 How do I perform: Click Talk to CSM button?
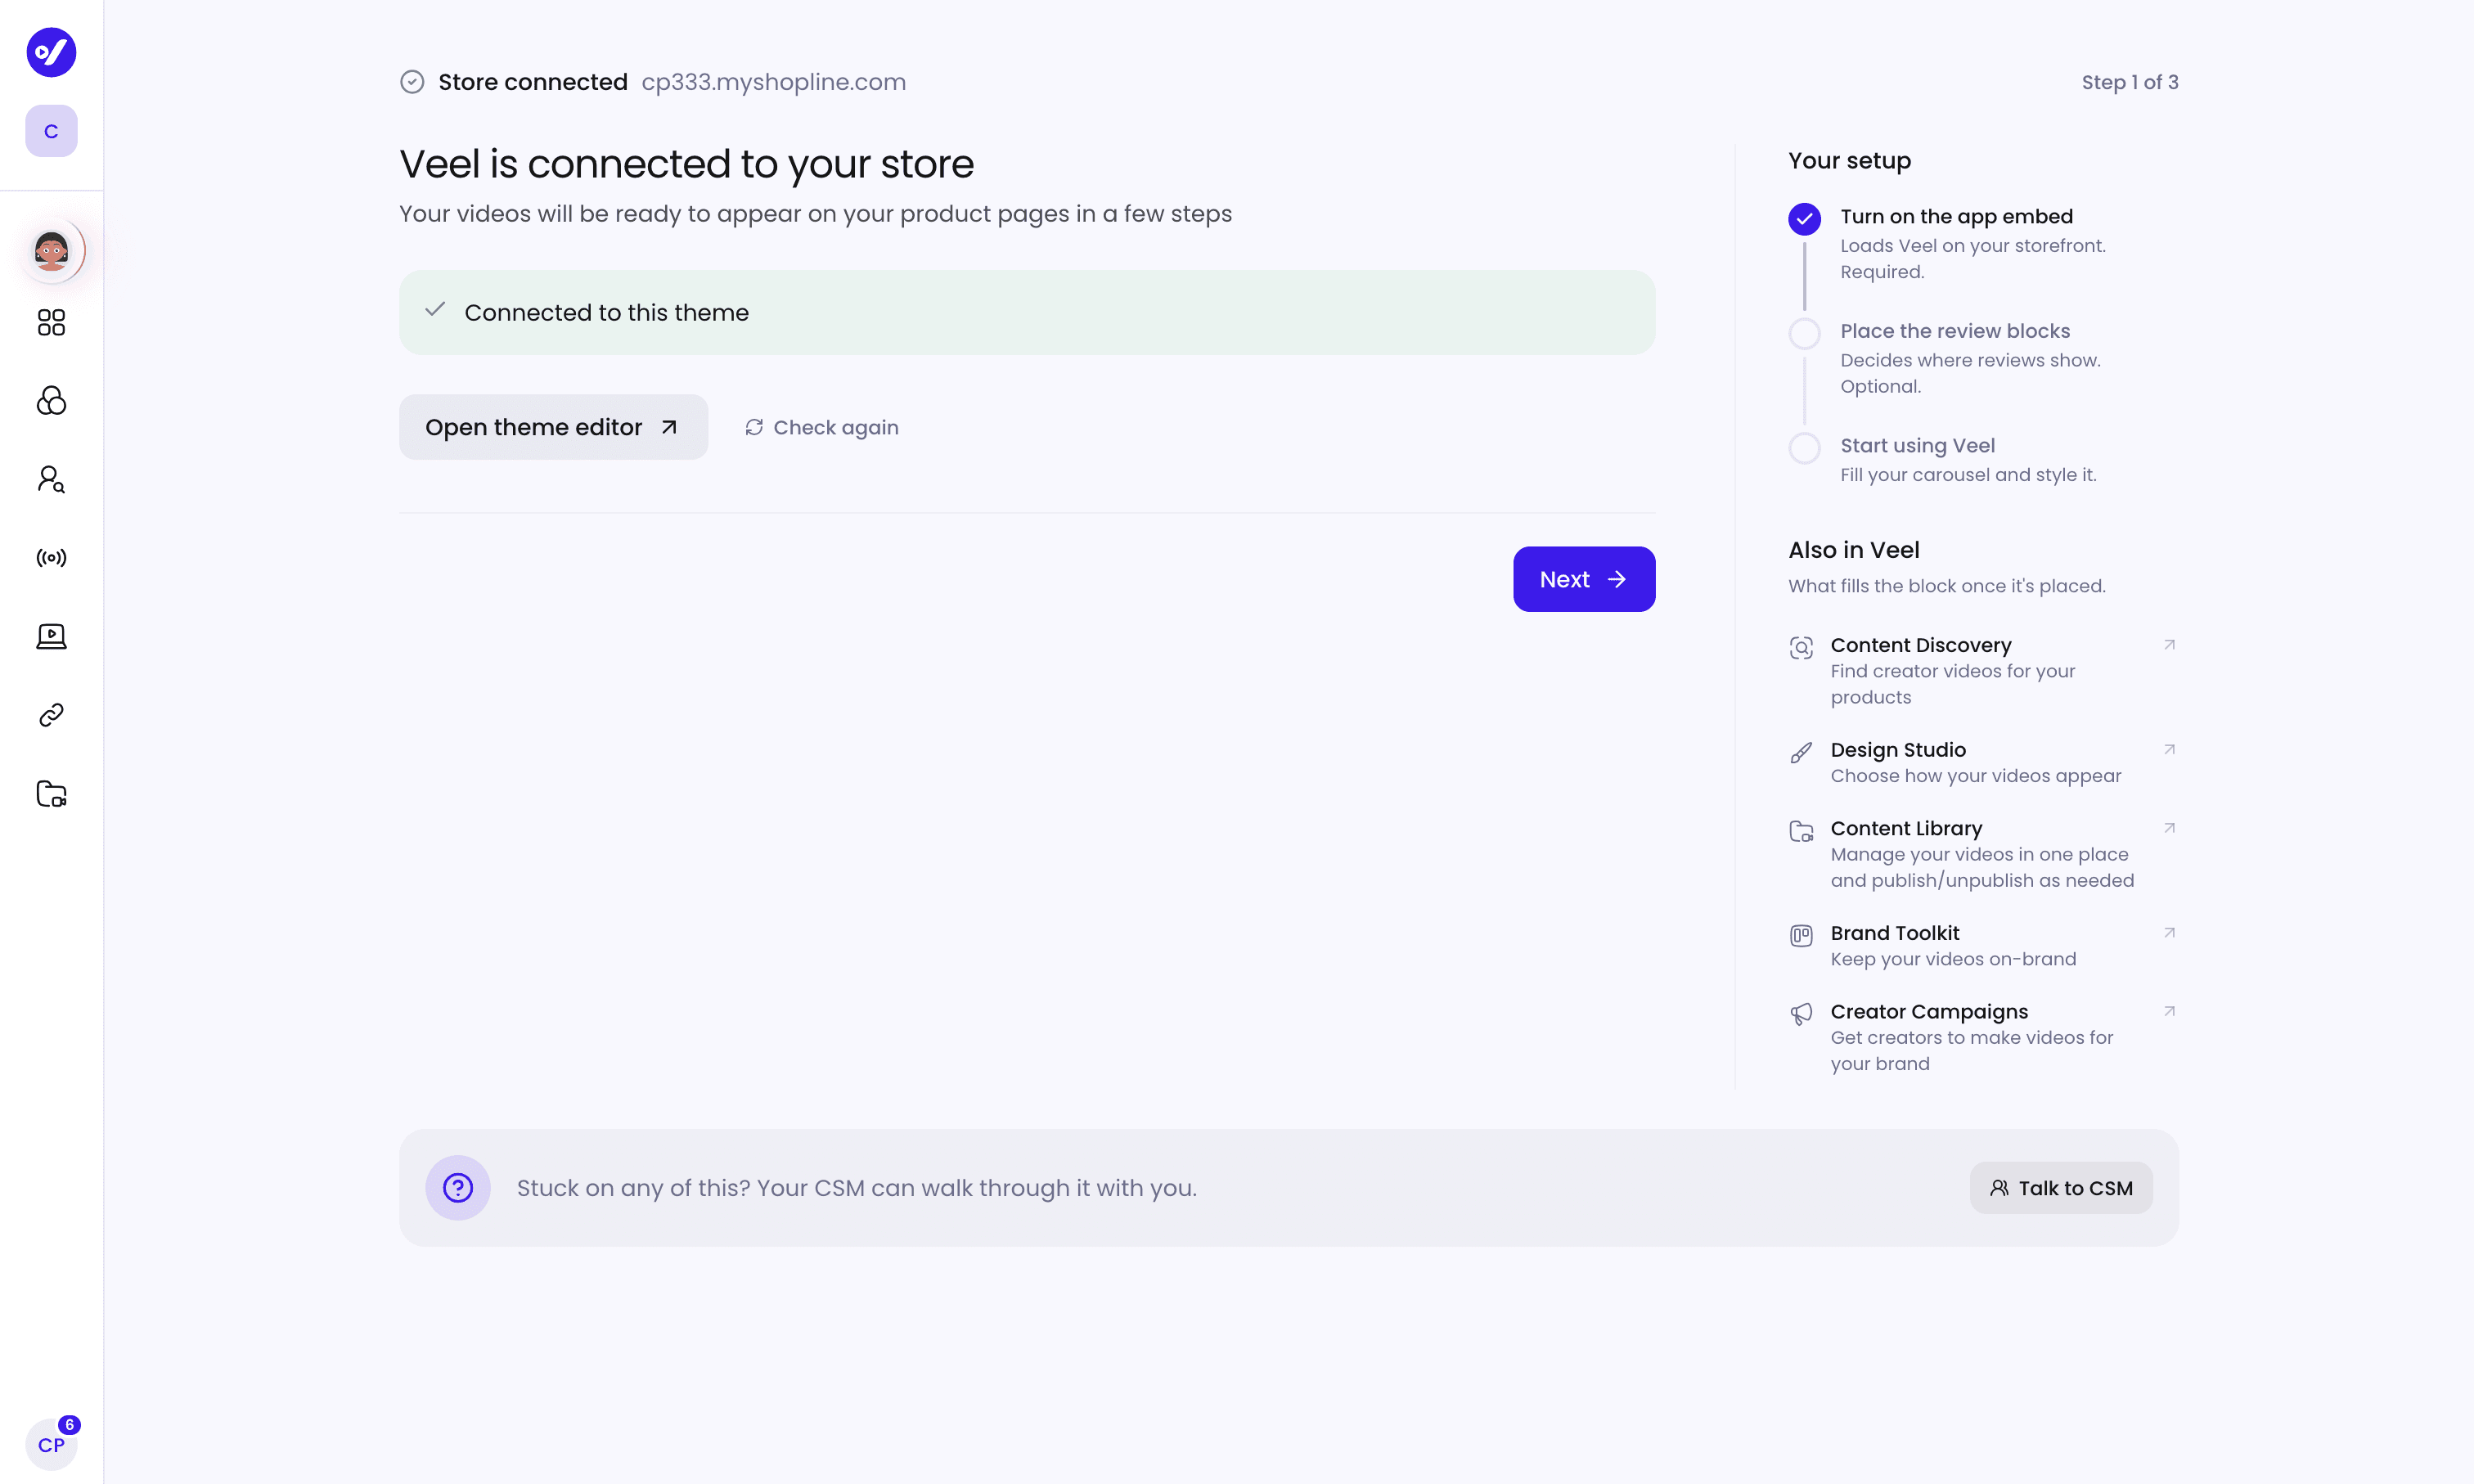tap(2061, 1188)
